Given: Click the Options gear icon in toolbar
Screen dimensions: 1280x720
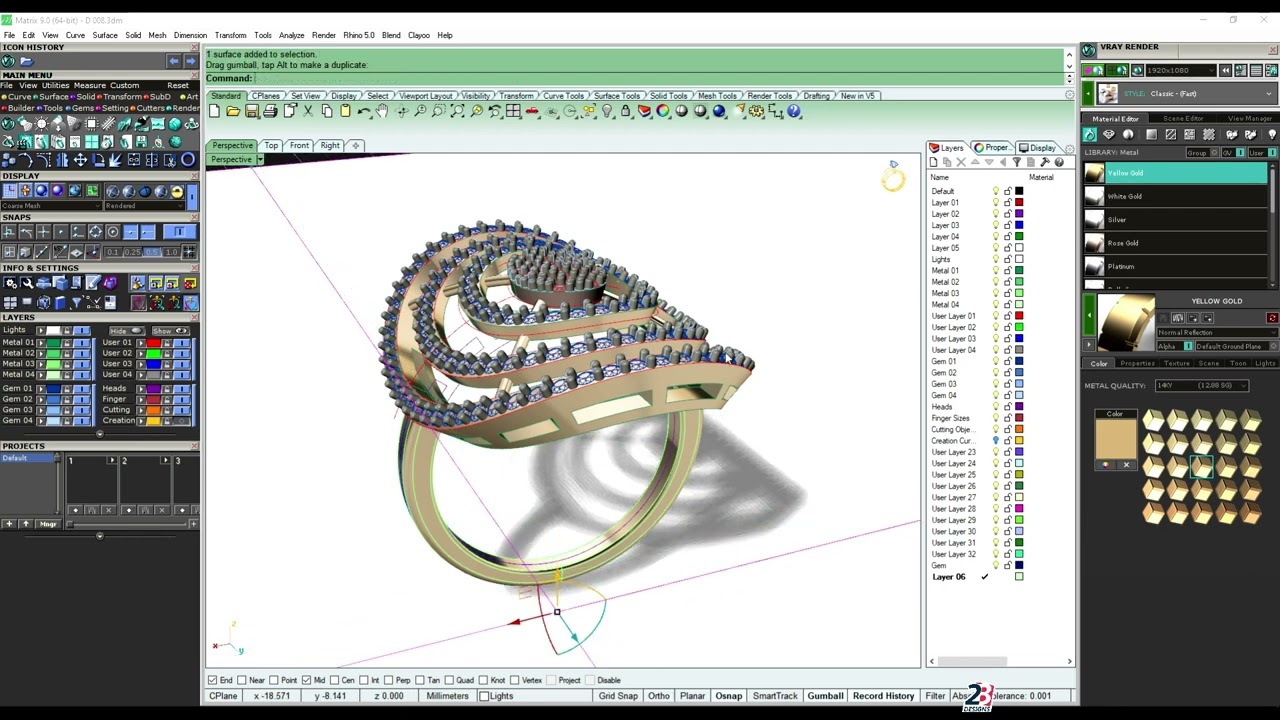Looking at the screenshot, I should 755,111.
